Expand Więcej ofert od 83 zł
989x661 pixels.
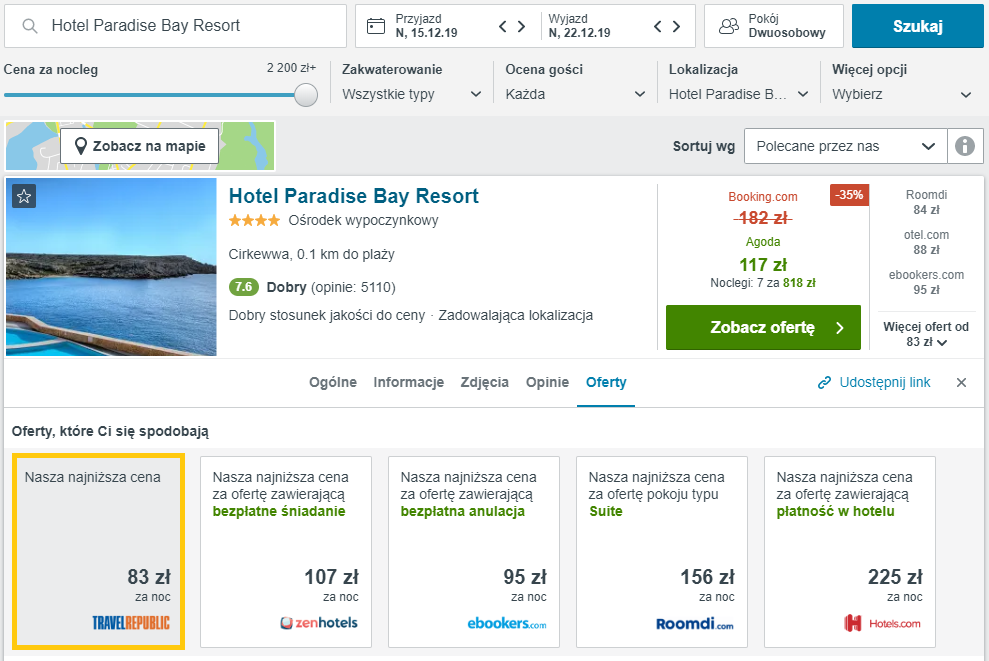925,334
